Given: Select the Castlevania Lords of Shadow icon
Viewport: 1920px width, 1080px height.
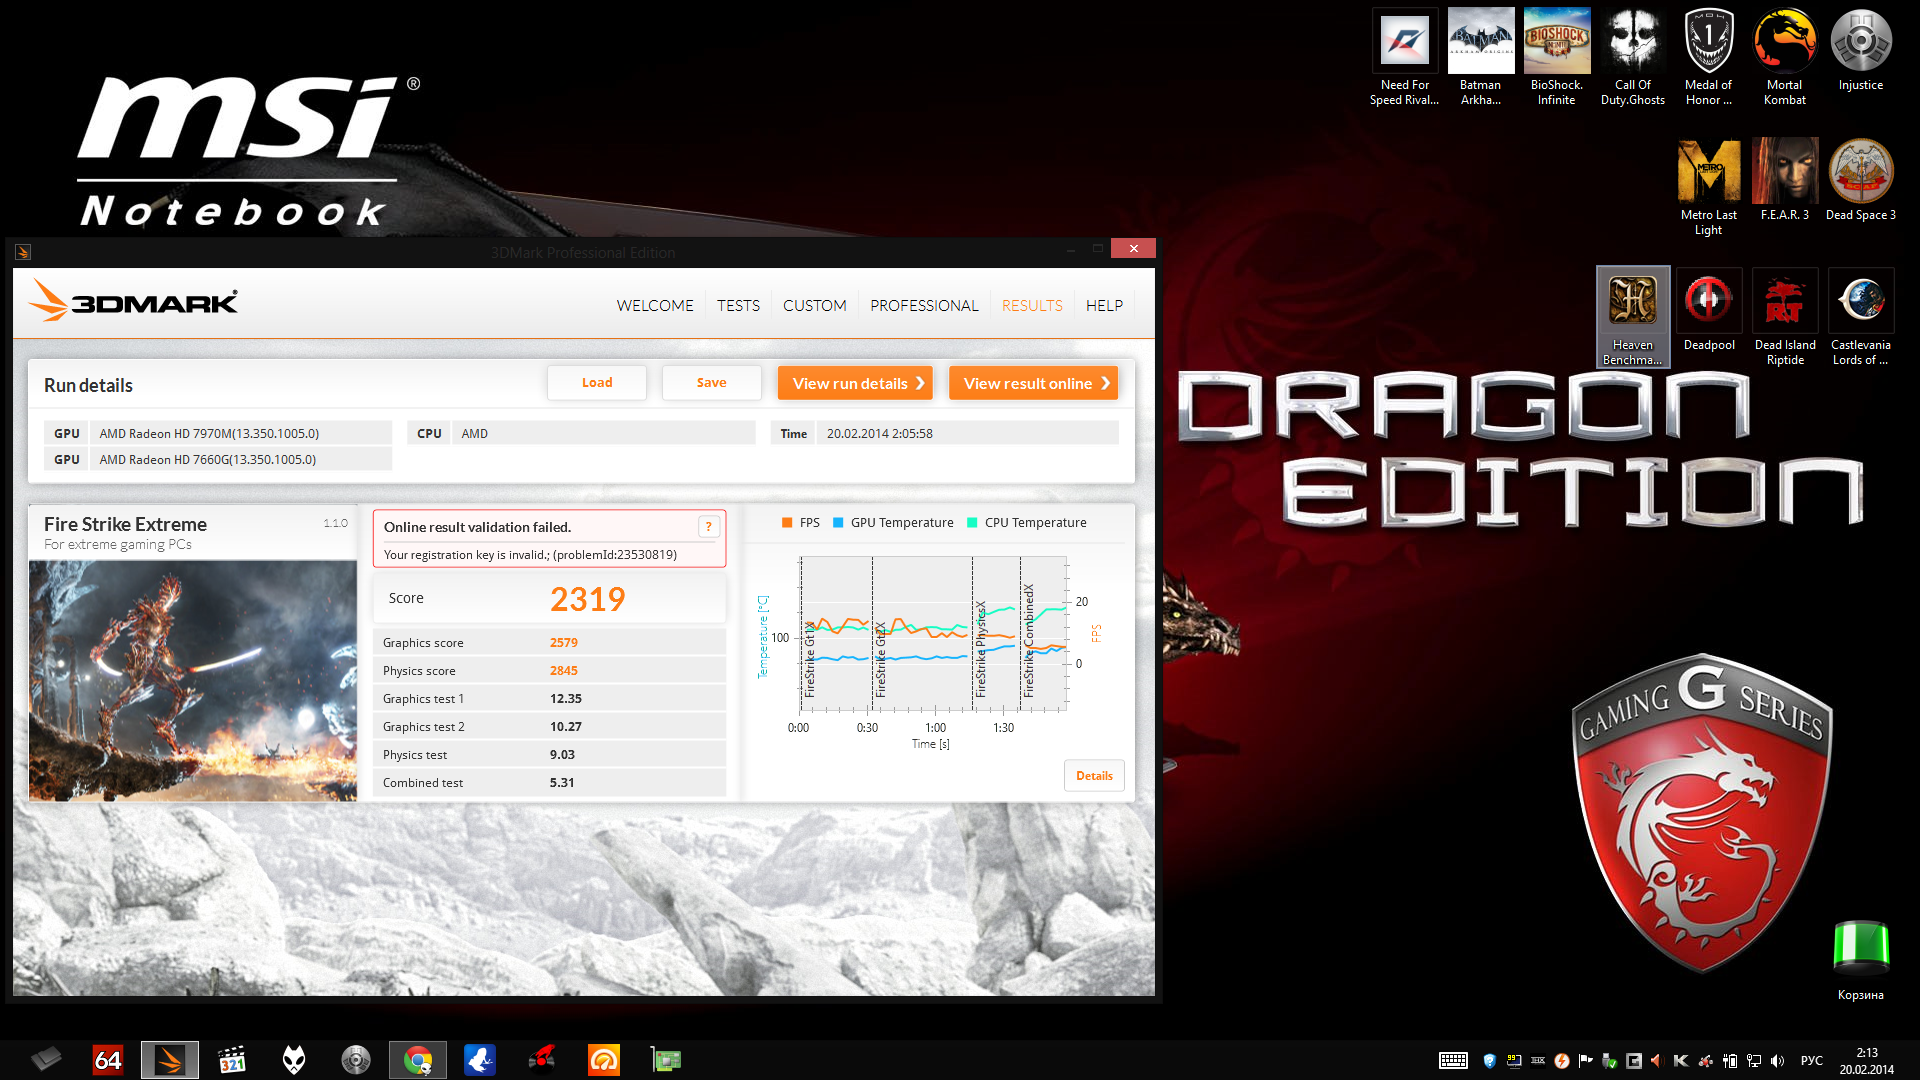Looking at the screenshot, I should tap(1860, 317).
